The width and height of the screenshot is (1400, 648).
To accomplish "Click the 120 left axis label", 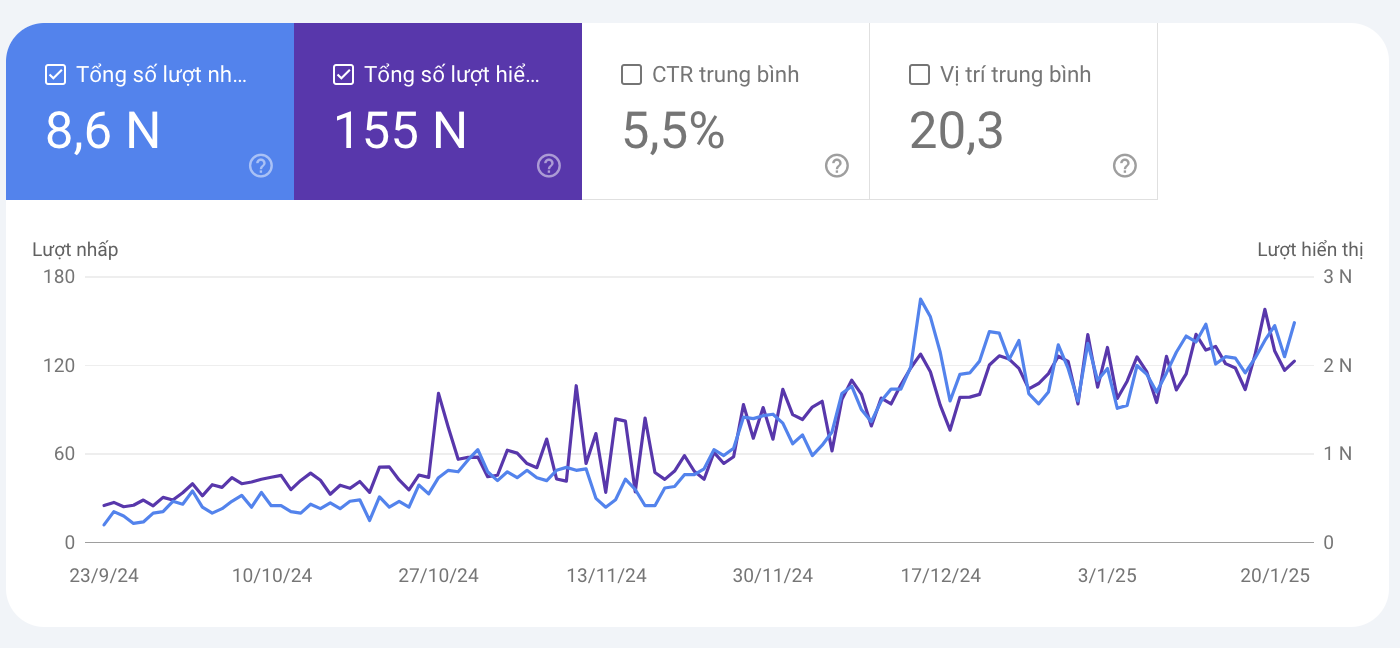I will [60, 366].
